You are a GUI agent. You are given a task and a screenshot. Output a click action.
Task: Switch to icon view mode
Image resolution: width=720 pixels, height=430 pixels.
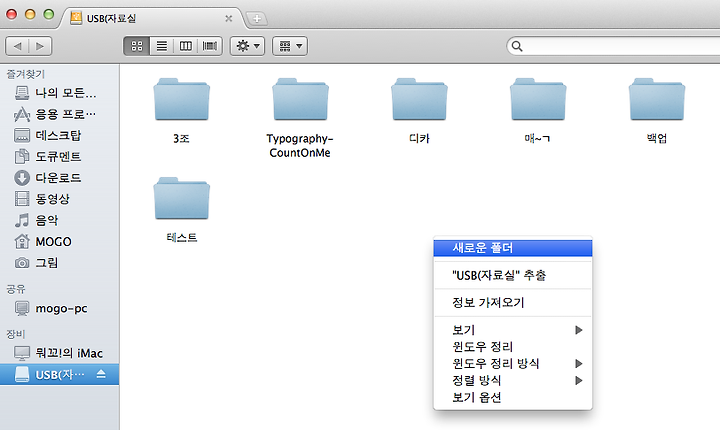[137, 46]
